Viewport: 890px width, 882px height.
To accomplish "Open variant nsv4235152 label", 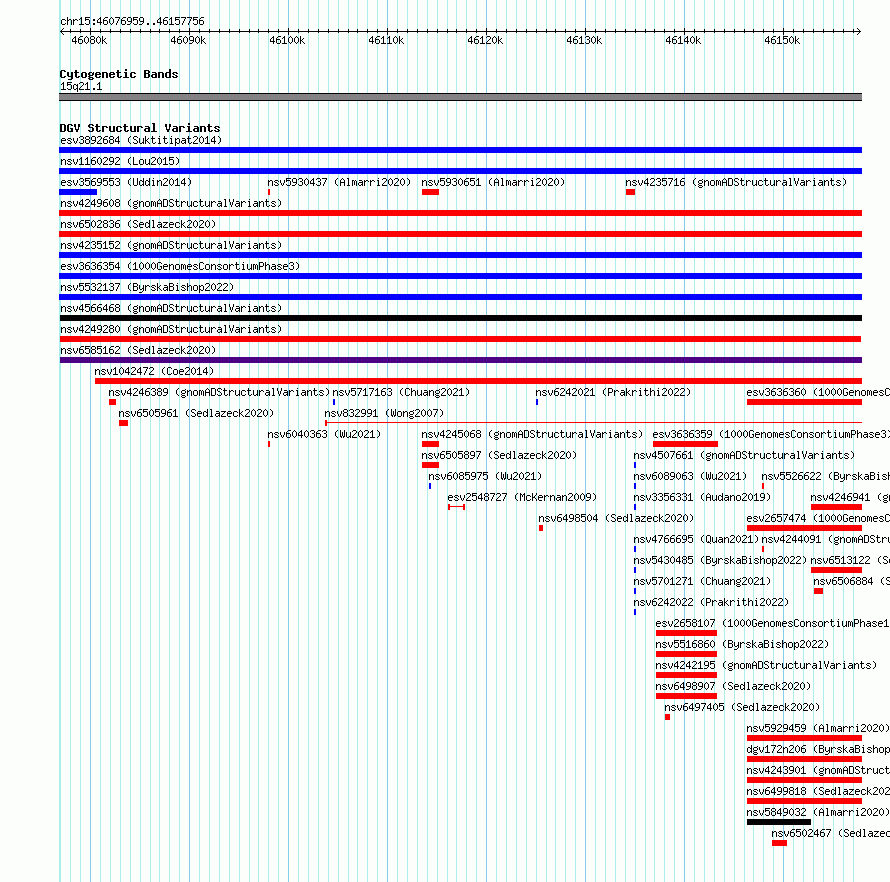I will click(171, 245).
